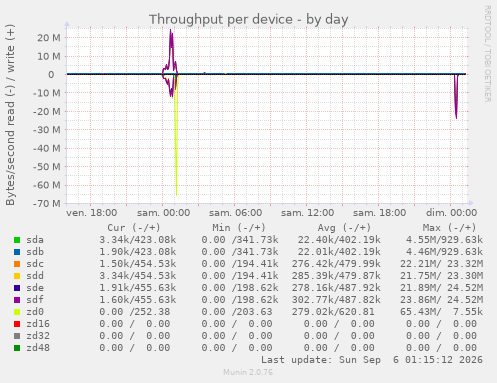Click sdb current value '1.90k/423.08k'

pos(138,252)
